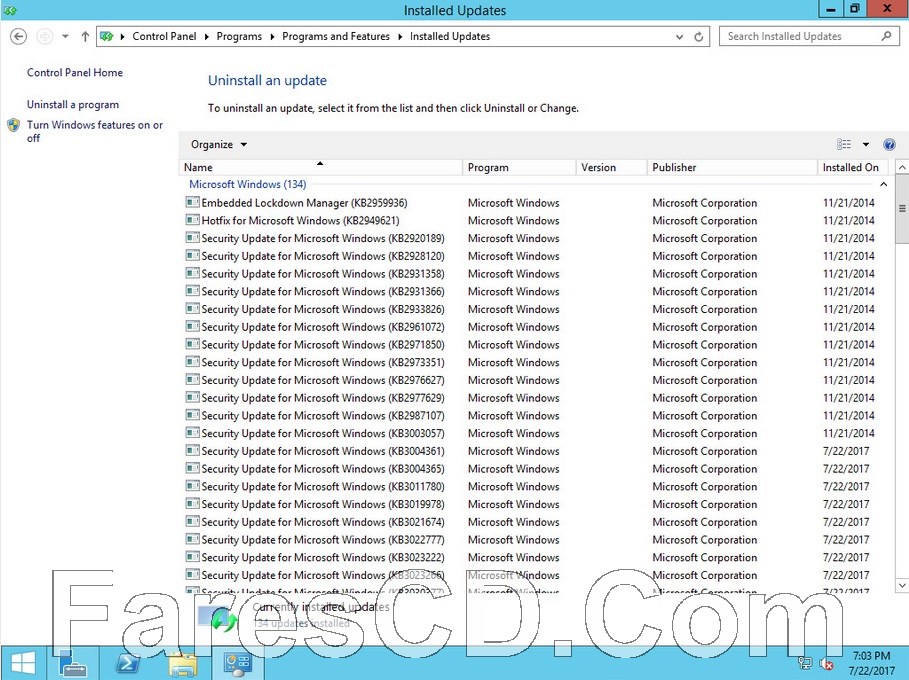Click Microsoft Corporation in the KB2959936 row
This screenshot has height=680, width=909.
point(704,203)
